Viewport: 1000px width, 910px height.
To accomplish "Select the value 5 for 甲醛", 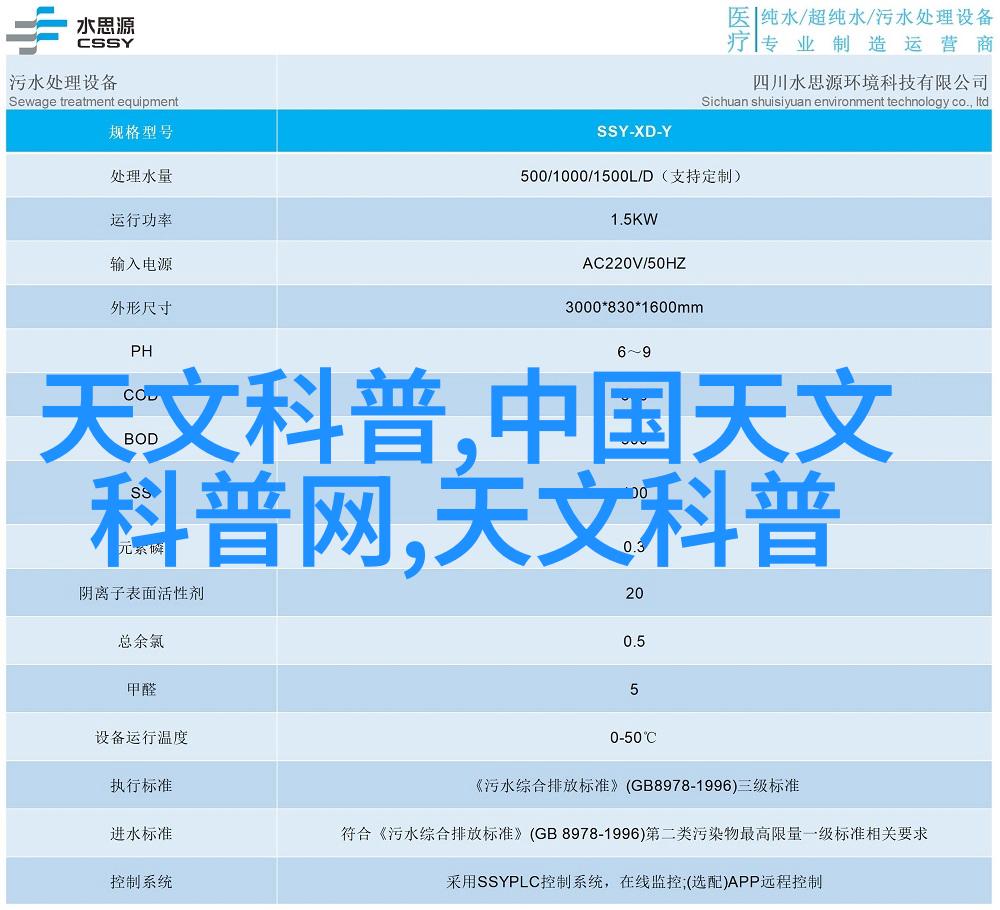I will click(x=634, y=689).
